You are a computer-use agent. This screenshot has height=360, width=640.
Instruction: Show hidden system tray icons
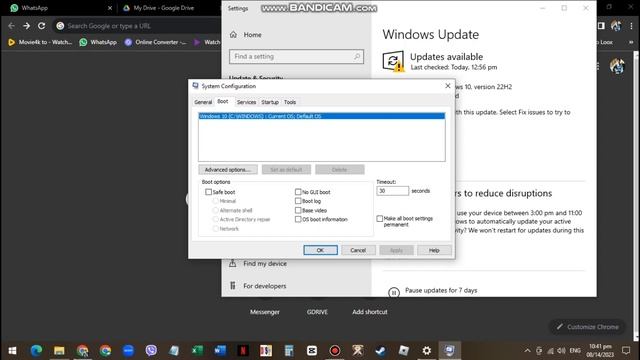527,350
